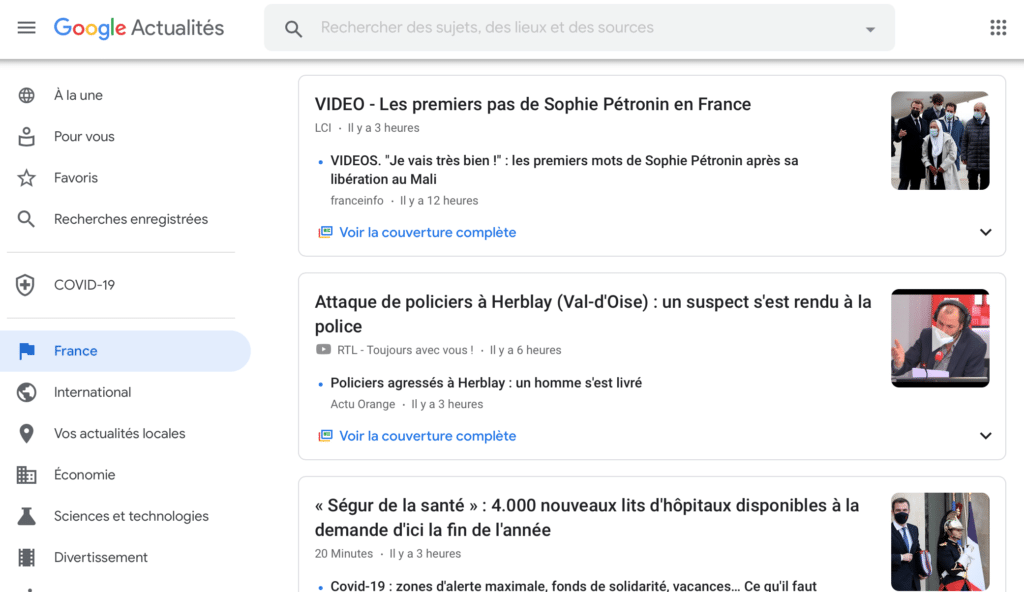Open the navigation hamburger menu
The height and width of the screenshot is (592, 1024).
[26, 27]
